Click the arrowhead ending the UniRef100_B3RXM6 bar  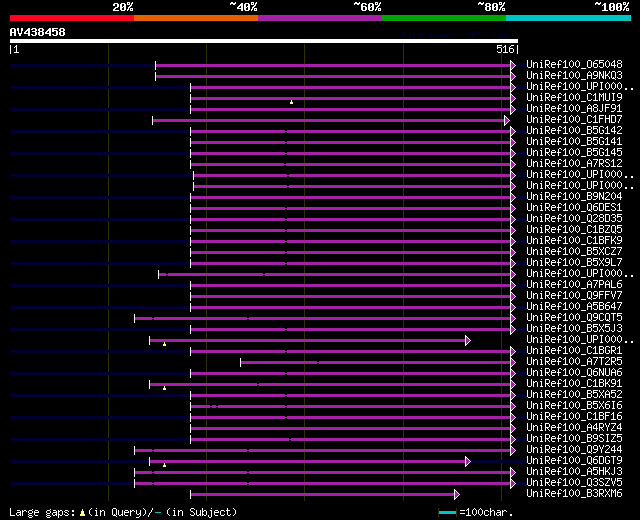point(457,495)
